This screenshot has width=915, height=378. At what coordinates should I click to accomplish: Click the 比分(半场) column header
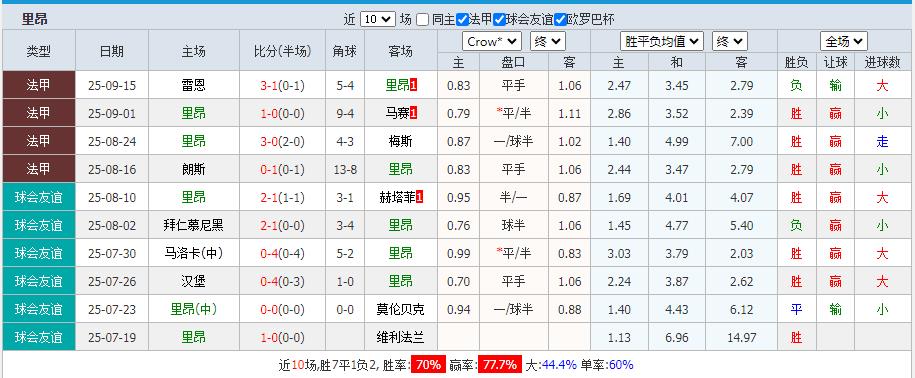click(282, 51)
